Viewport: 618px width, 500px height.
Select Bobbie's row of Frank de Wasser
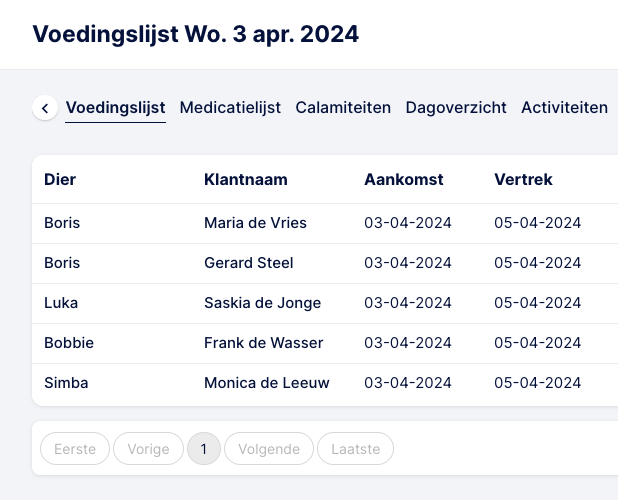pyautogui.click(x=325, y=344)
